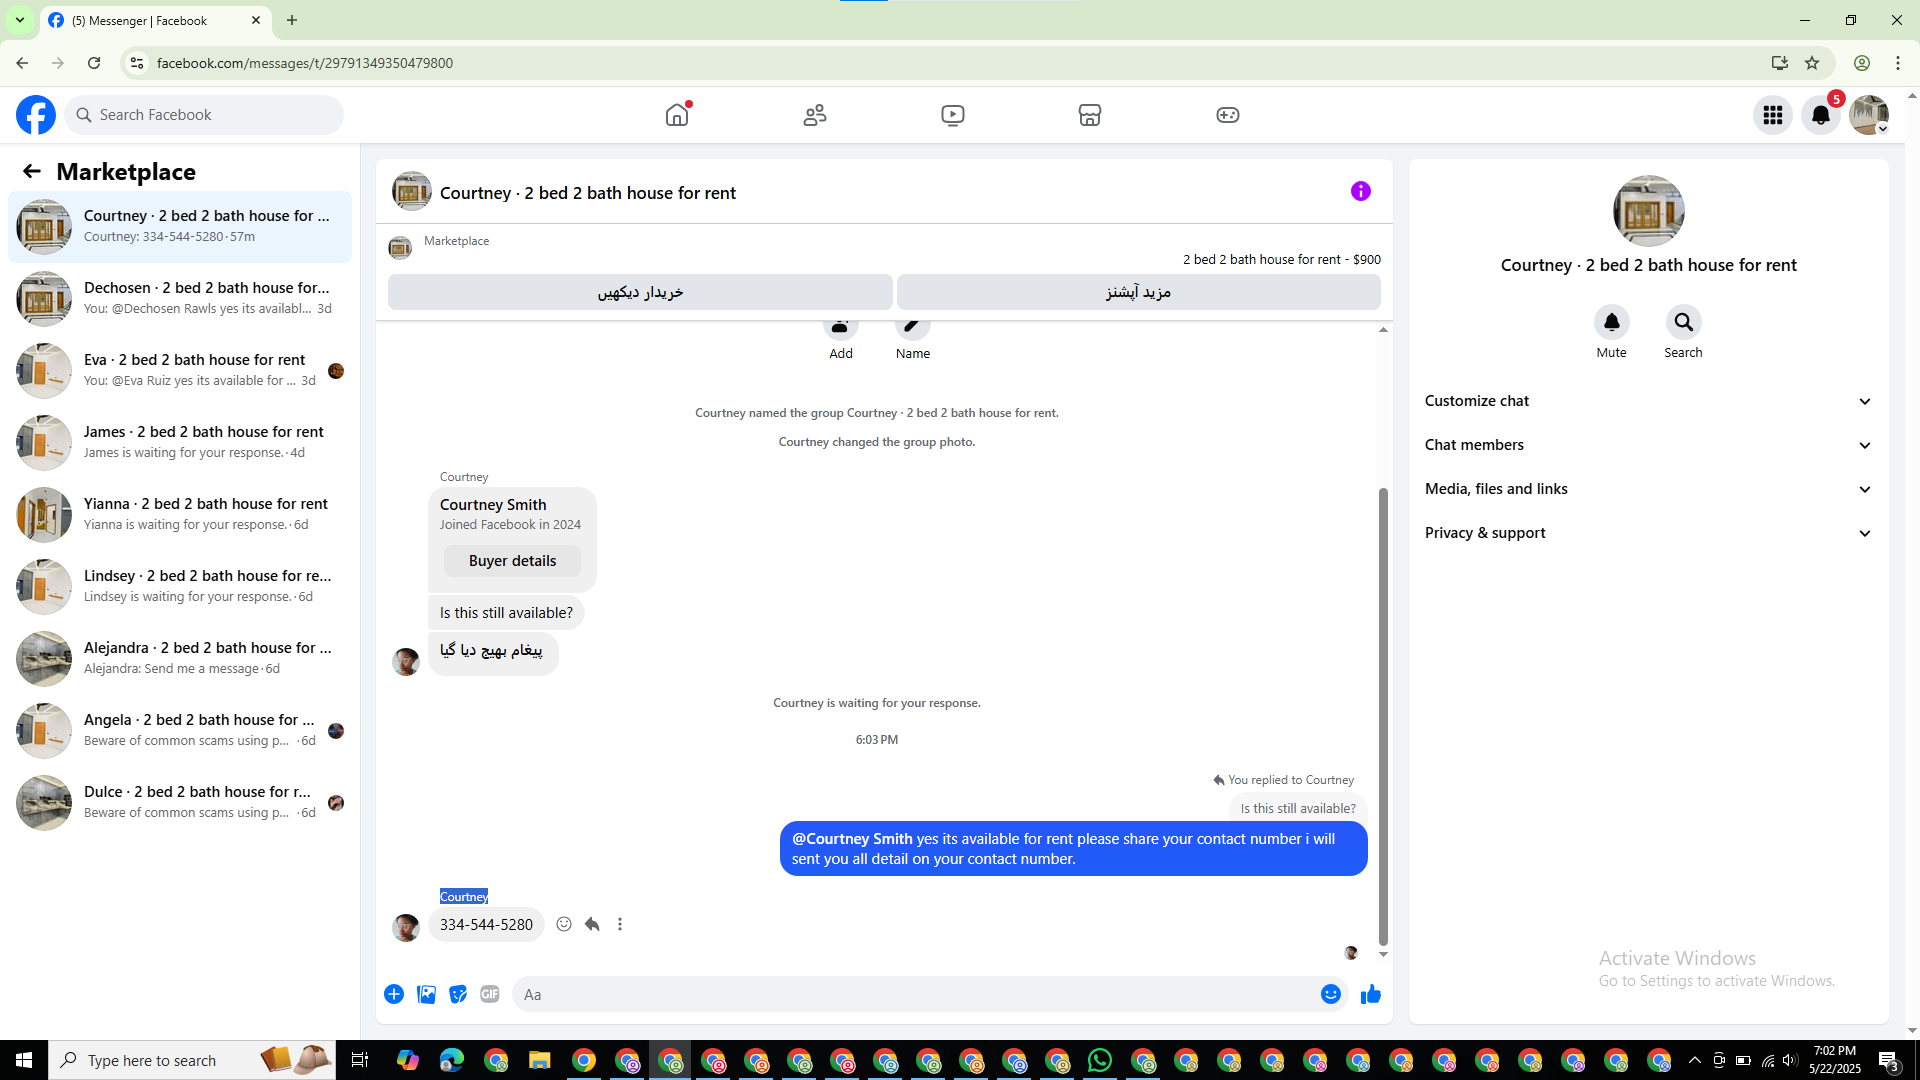This screenshot has height=1080, width=1920.
Task: Send a thumbs-up like
Action: tap(1371, 994)
